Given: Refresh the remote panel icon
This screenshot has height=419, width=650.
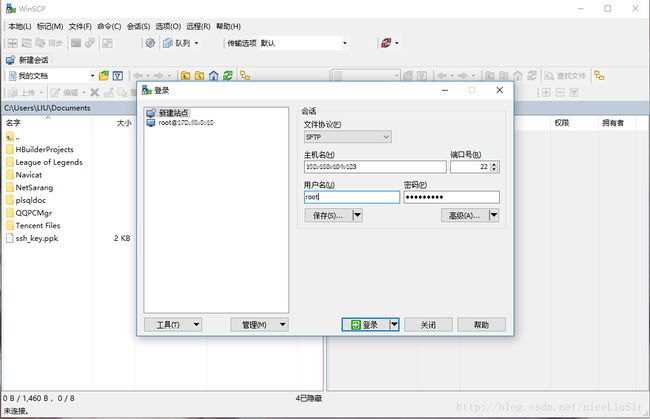Looking at the screenshot, I should (532, 75).
